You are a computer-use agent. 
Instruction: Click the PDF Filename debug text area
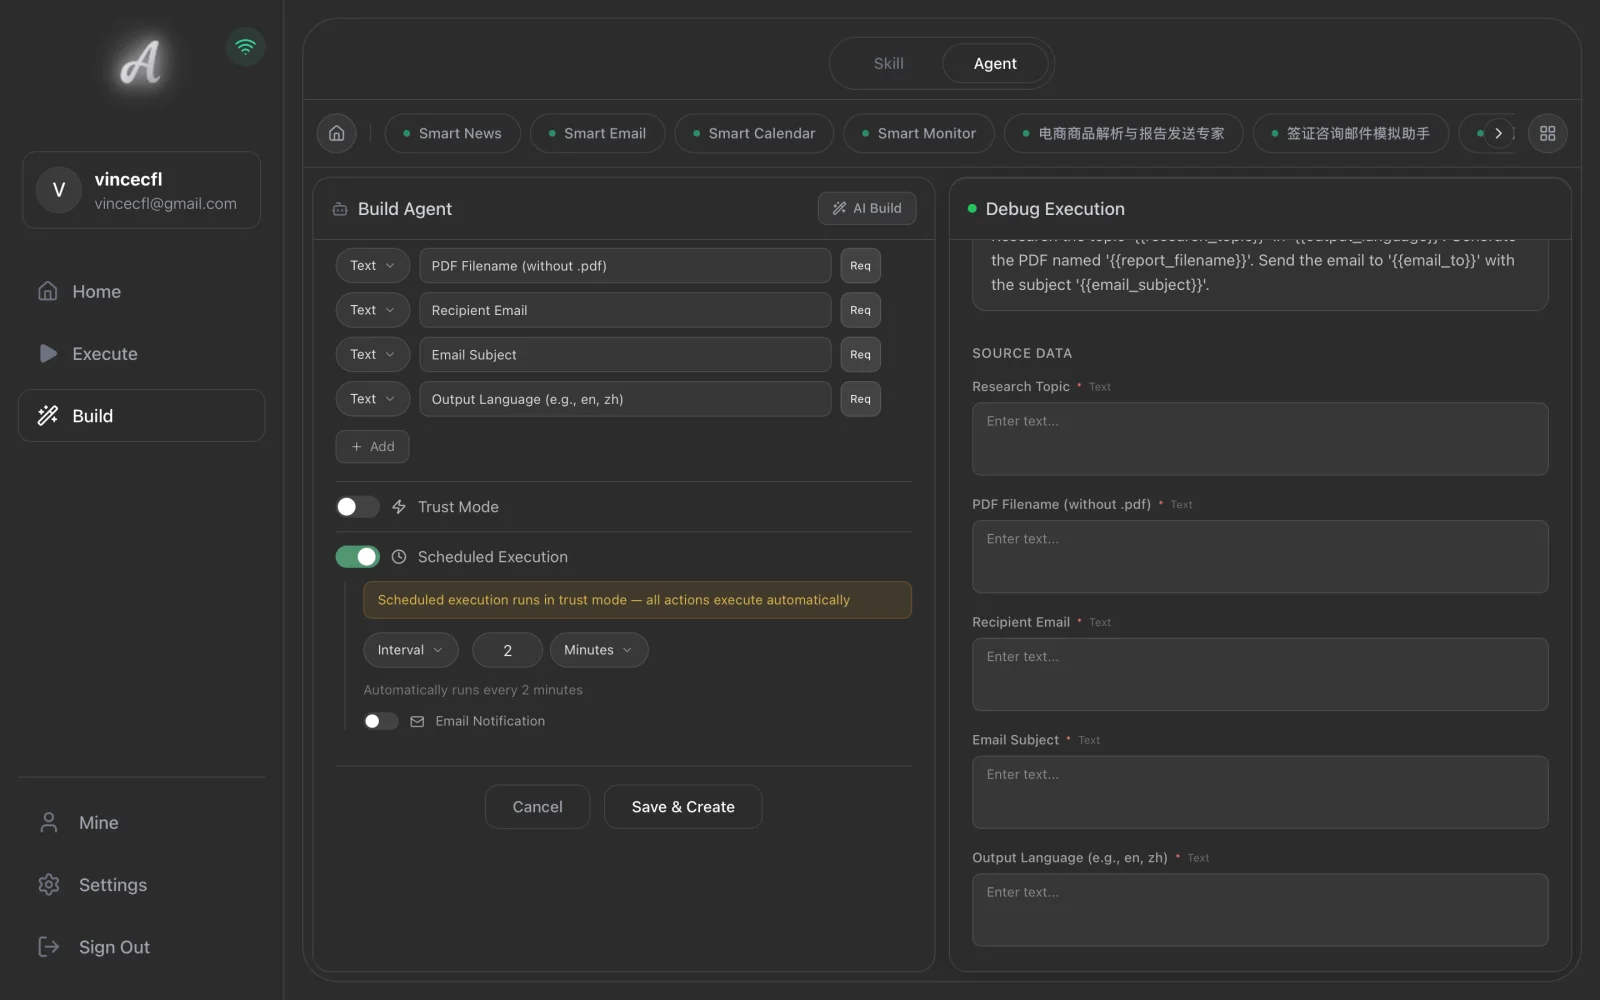tap(1260, 557)
